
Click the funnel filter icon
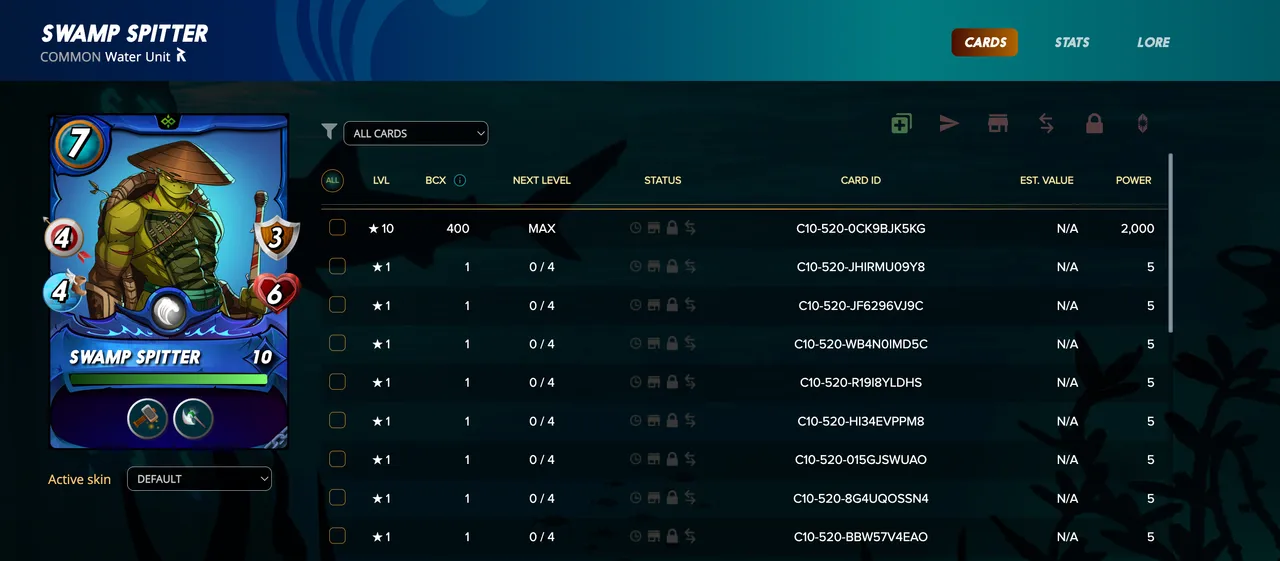(329, 131)
